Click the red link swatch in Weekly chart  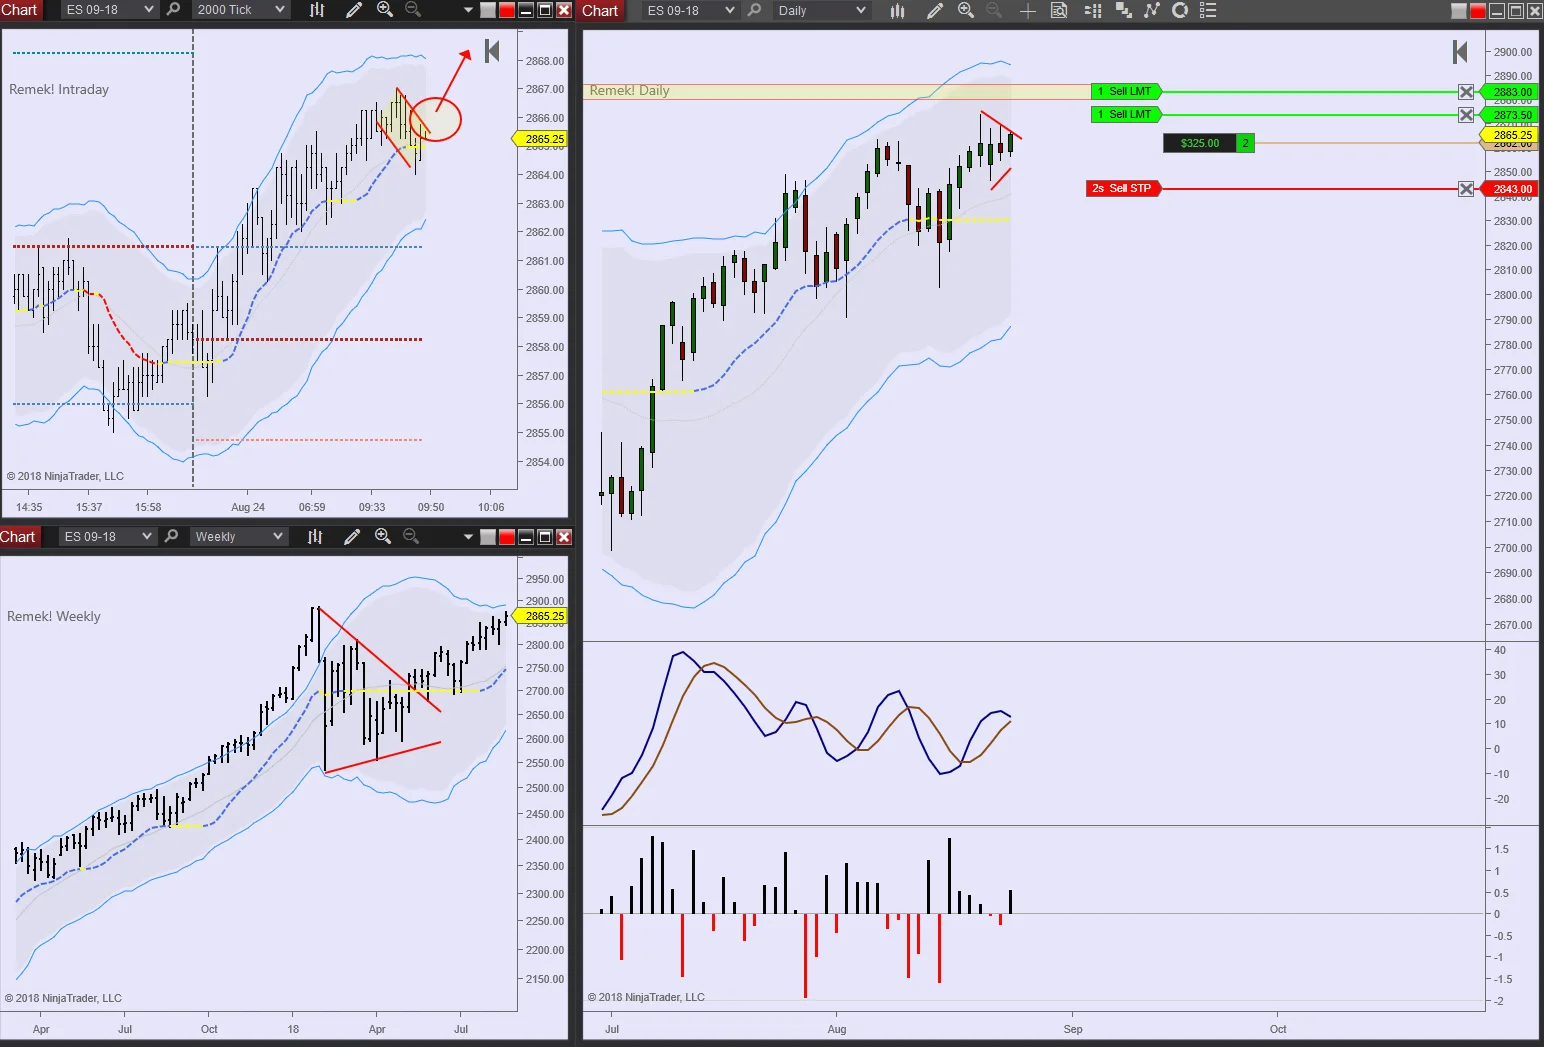tap(507, 537)
